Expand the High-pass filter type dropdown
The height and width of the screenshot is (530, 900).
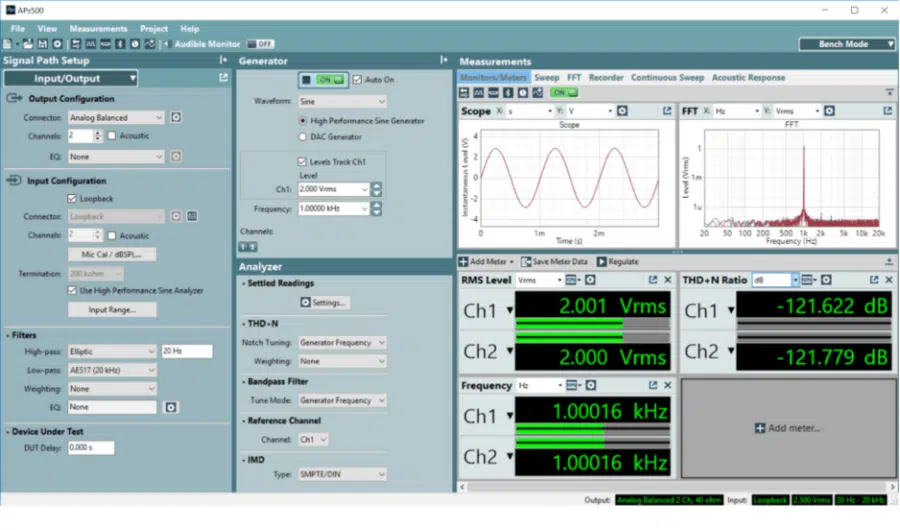(111, 352)
